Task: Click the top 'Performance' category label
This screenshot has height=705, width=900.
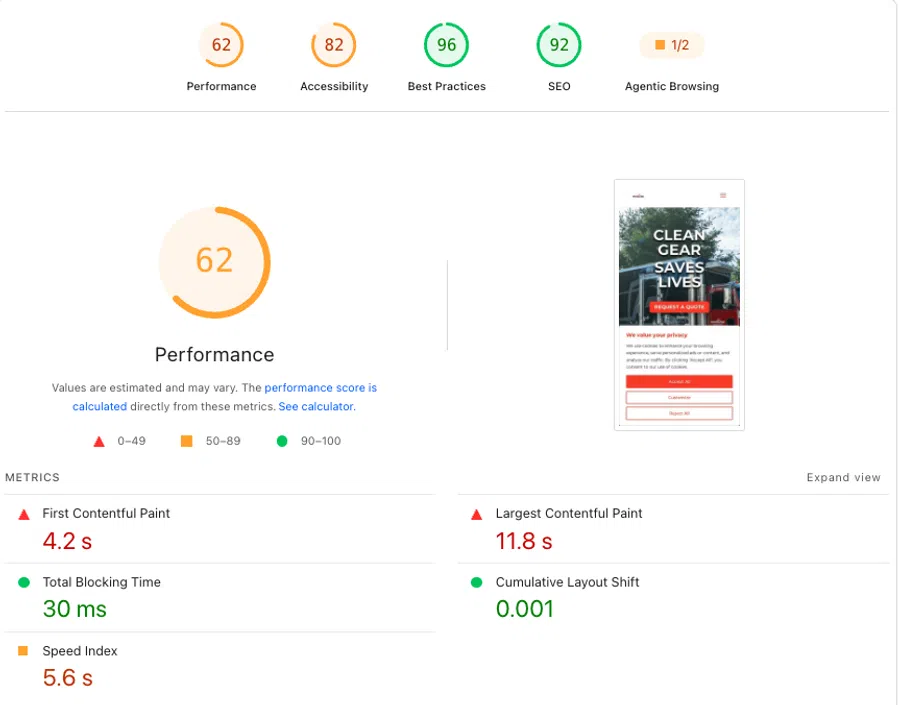Action: pyautogui.click(x=221, y=86)
